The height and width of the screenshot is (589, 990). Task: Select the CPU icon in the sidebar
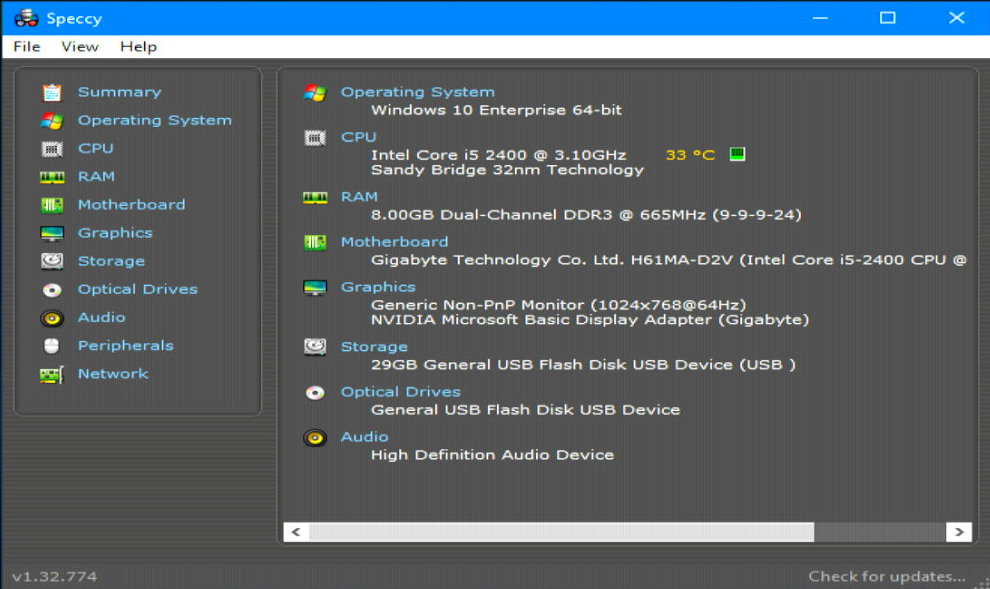click(50, 148)
